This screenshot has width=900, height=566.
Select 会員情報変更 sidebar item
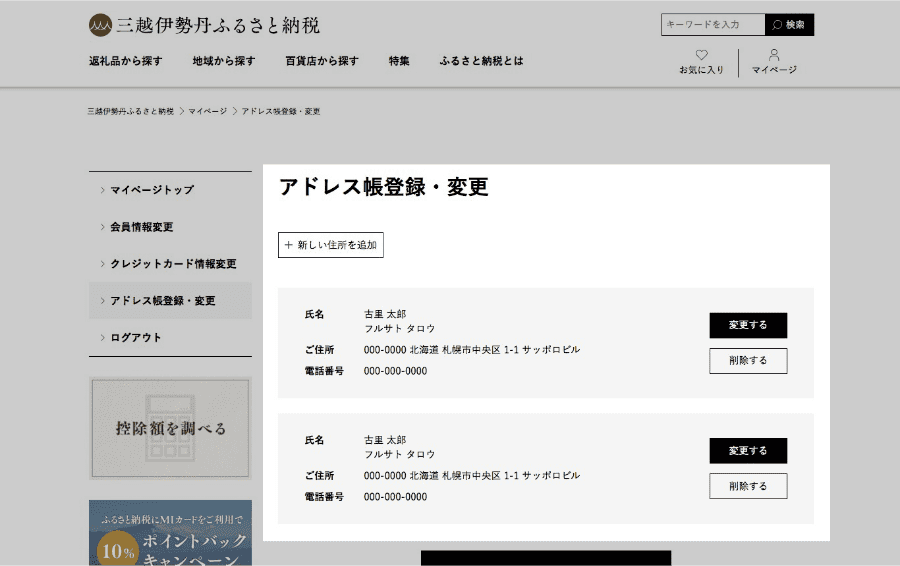[142, 227]
